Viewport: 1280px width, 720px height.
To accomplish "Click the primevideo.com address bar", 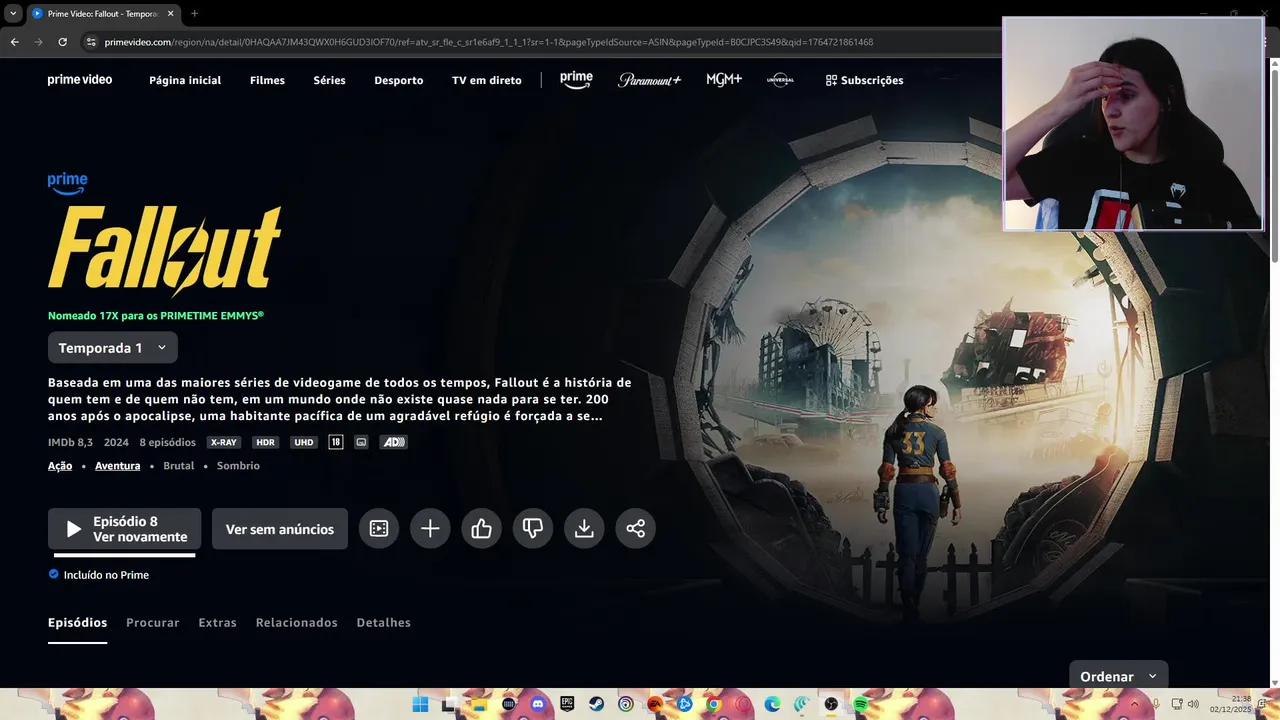I will tap(540, 42).
